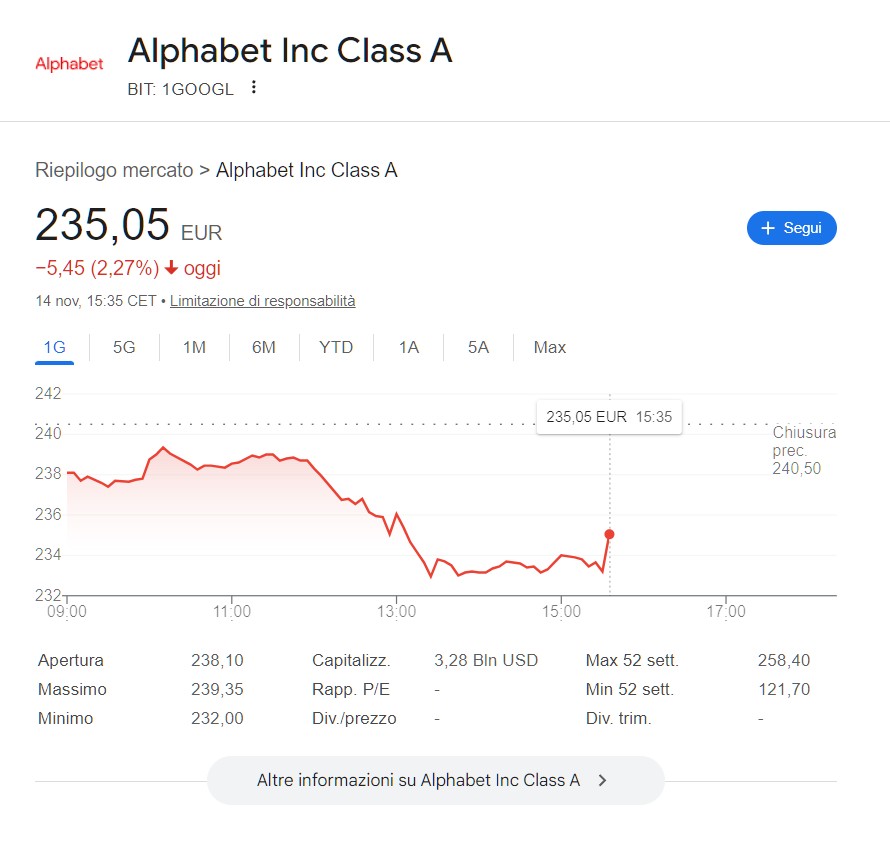
Task: Click the Chiusura prec. 240,50 label
Action: (803, 450)
